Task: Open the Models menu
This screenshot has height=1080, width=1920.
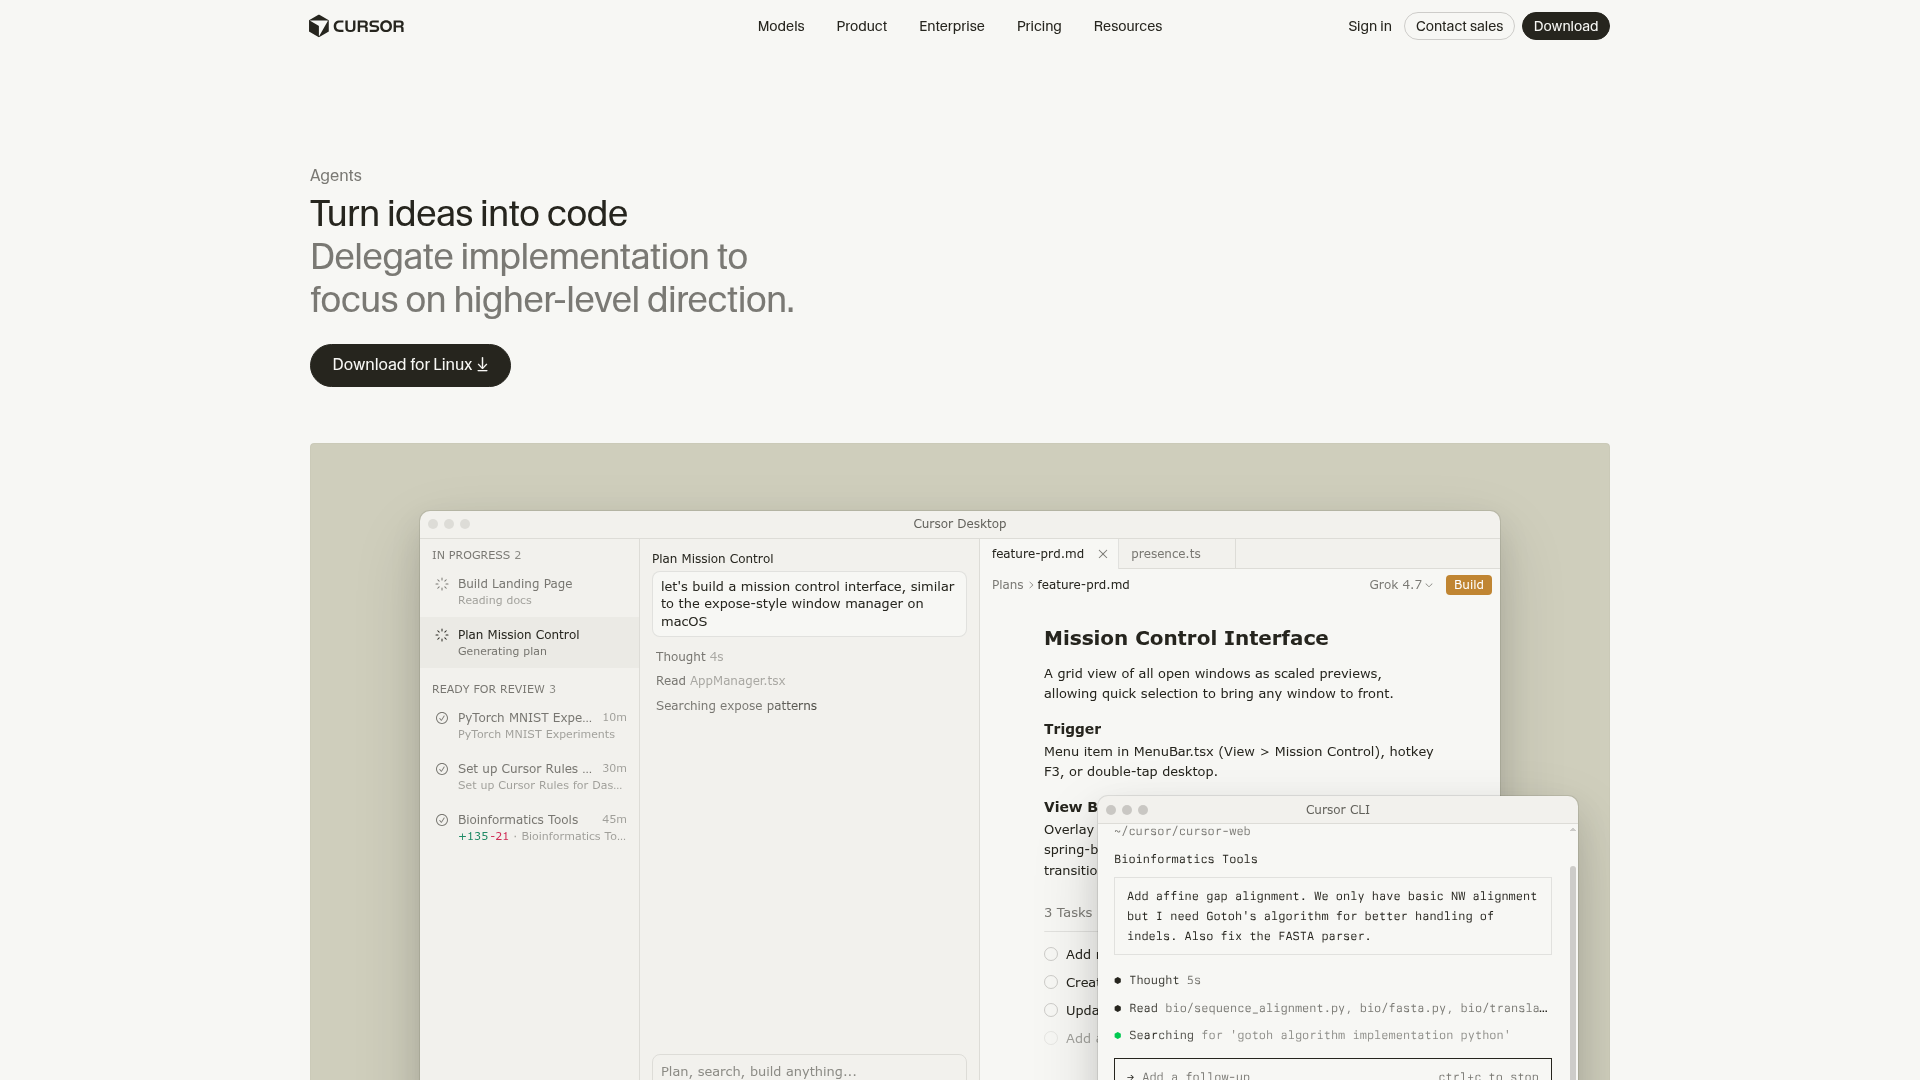Action: 781,26
